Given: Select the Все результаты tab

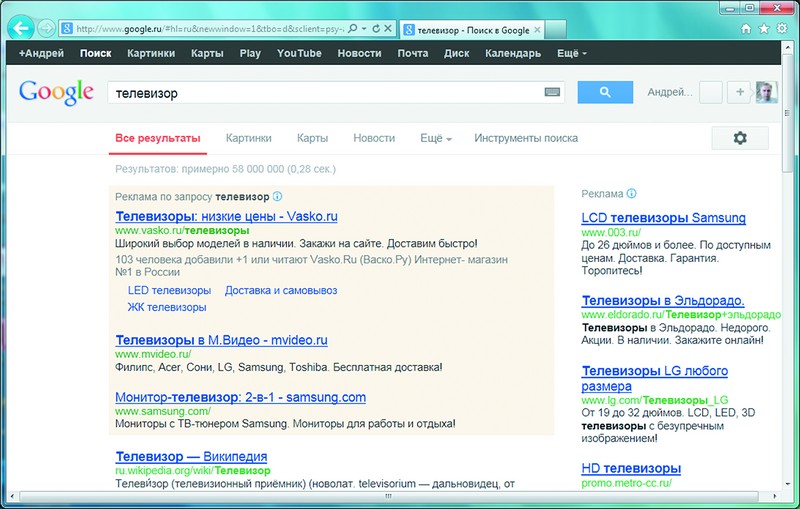Looking at the screenshot, I should [158, 138].
